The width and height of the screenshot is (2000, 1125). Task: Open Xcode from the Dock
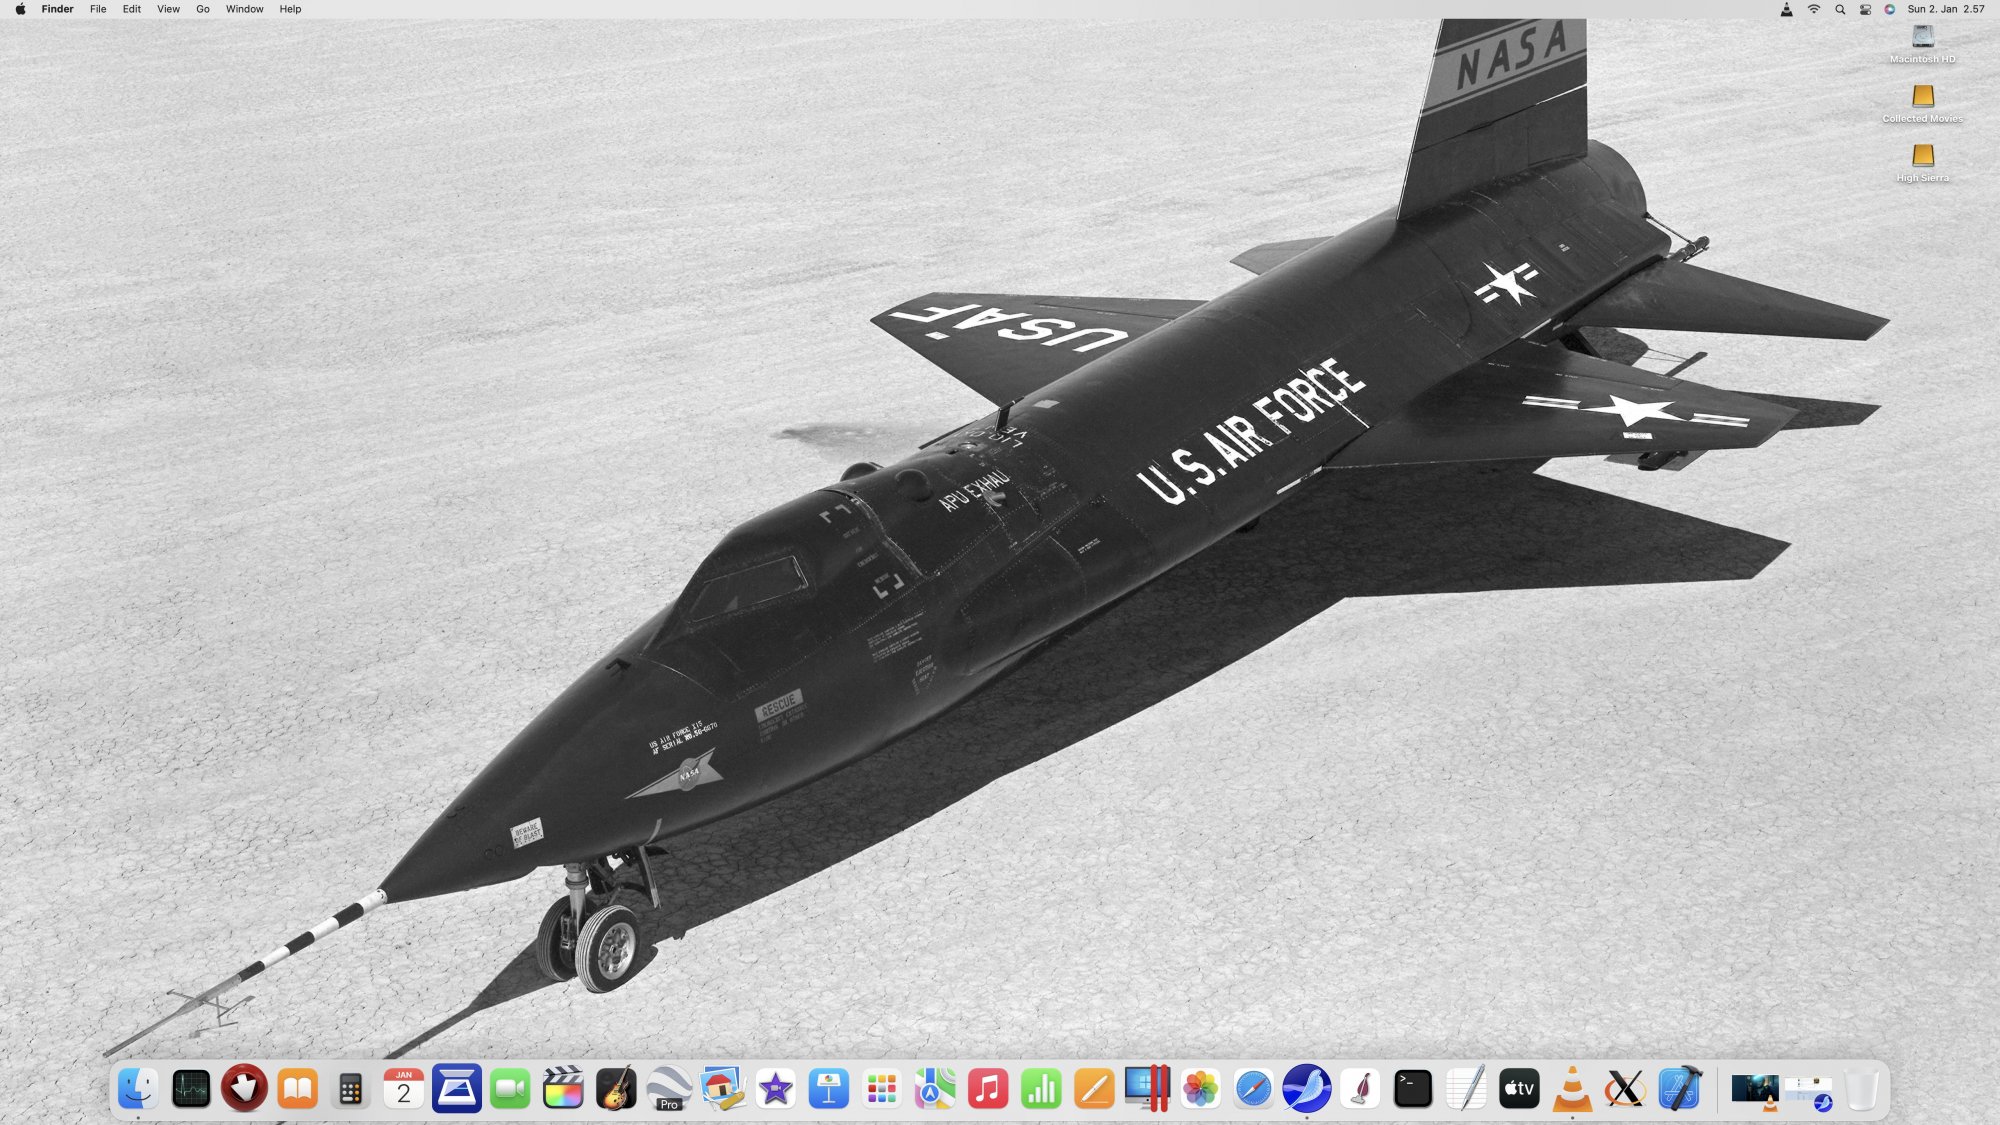pos(1679,1089)
